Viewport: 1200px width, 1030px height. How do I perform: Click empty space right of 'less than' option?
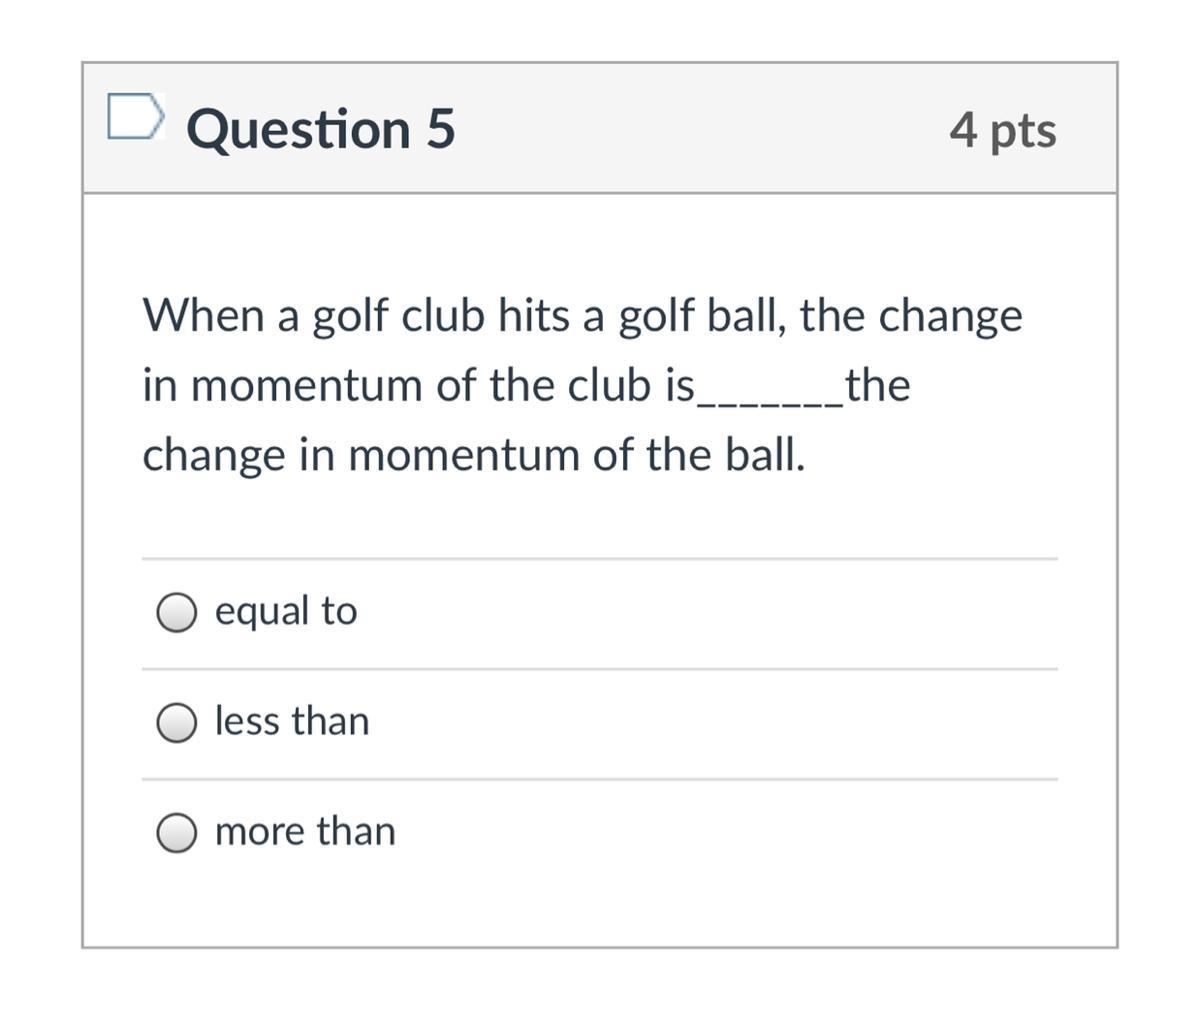click(x=700, y=722)
